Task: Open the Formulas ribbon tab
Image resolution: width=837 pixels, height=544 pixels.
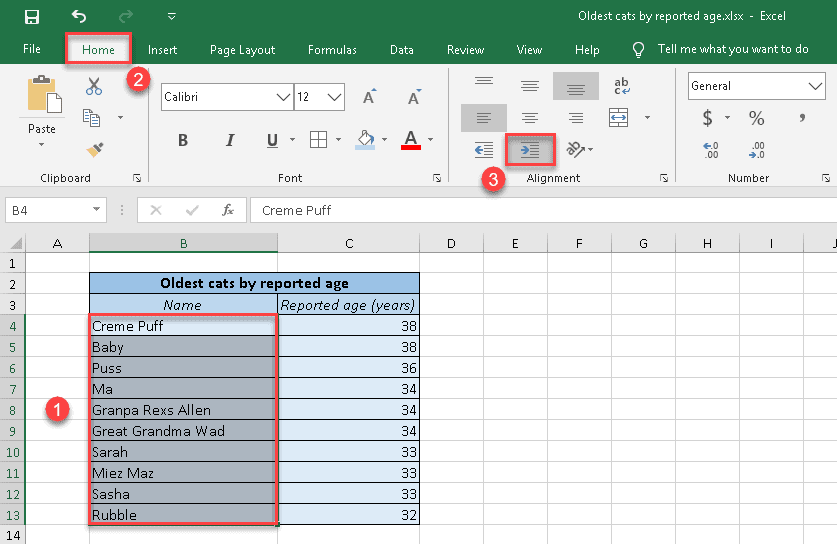Action: (x=332, y=50)
